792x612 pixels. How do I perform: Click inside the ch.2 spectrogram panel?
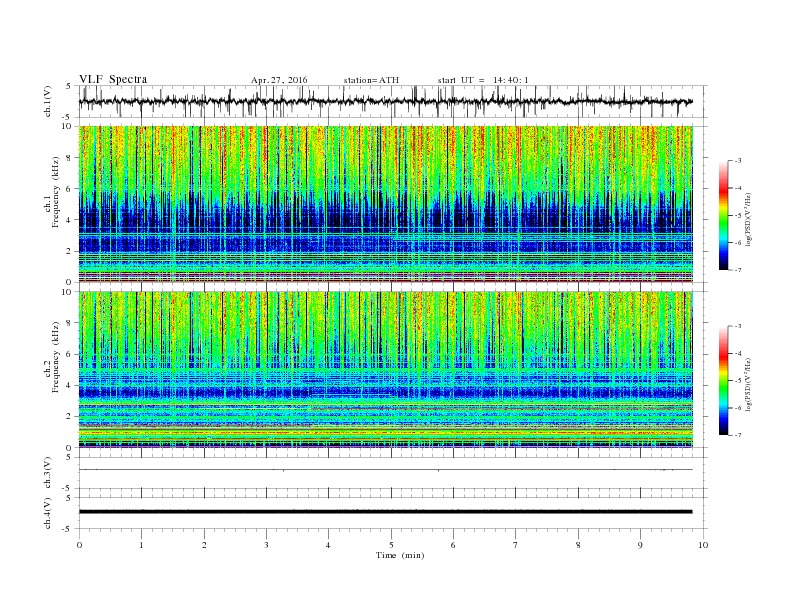tap(386, 369)
